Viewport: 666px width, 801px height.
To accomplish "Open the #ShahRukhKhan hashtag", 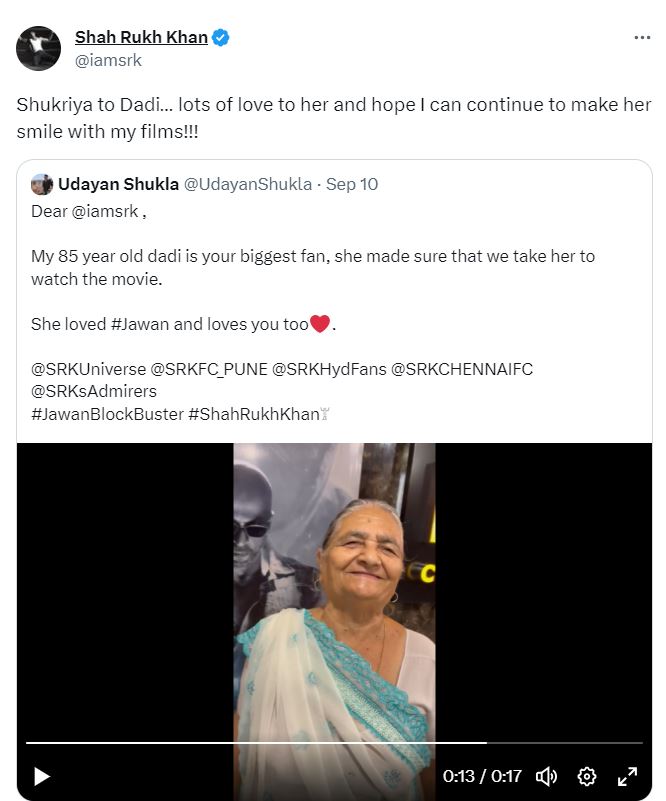I will pos(251,413).
